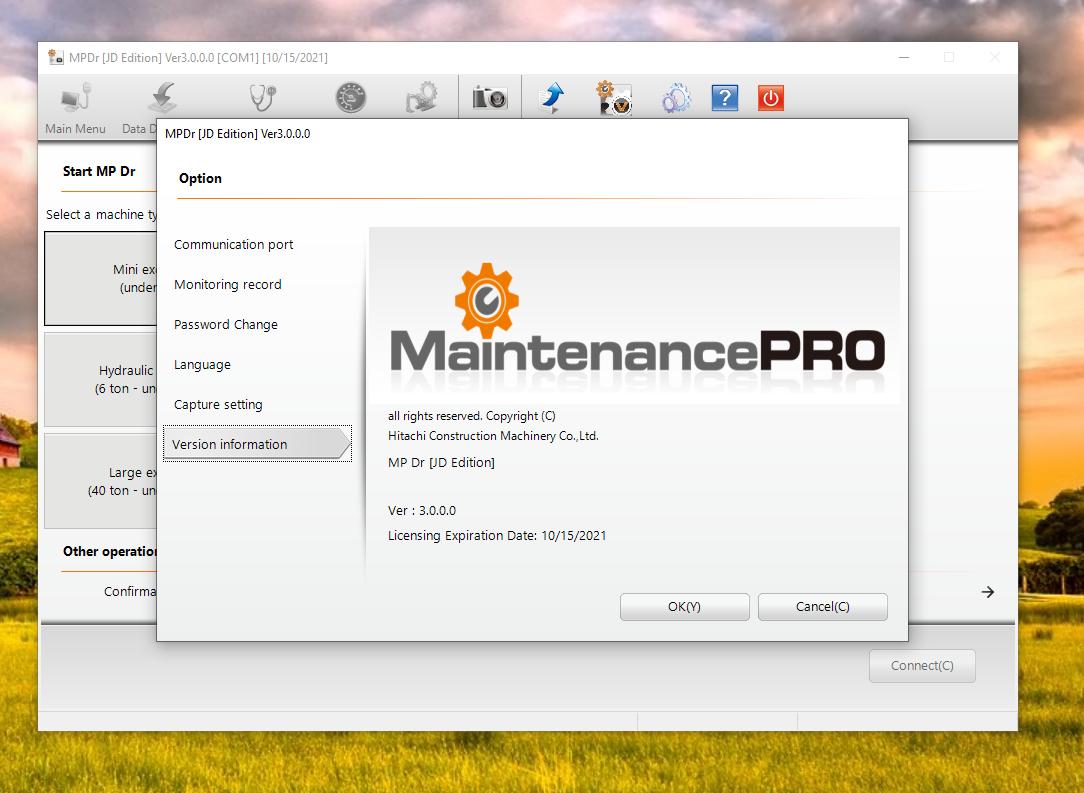1084x793 pixels.
Task: Click the Ver : 3.0.0.0 text
Action: [x=422, y=511]
